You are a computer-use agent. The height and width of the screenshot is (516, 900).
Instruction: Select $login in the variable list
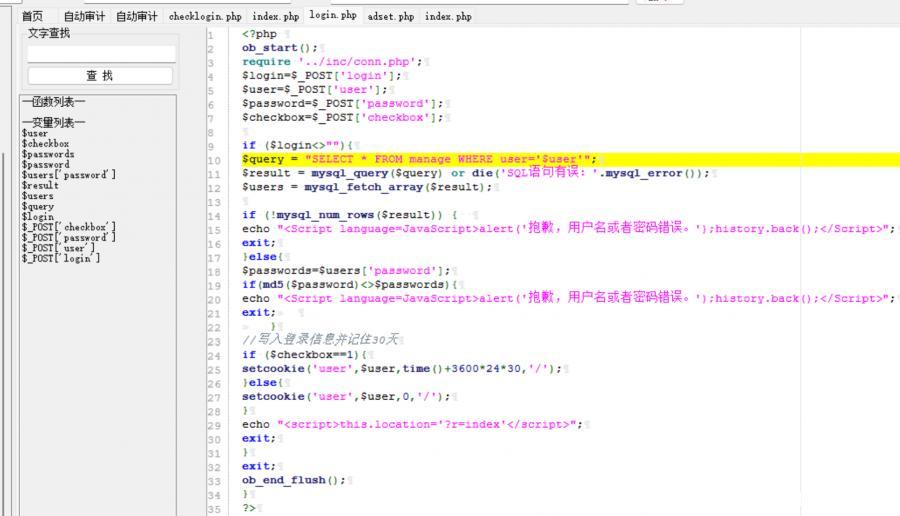click(38, 216)
